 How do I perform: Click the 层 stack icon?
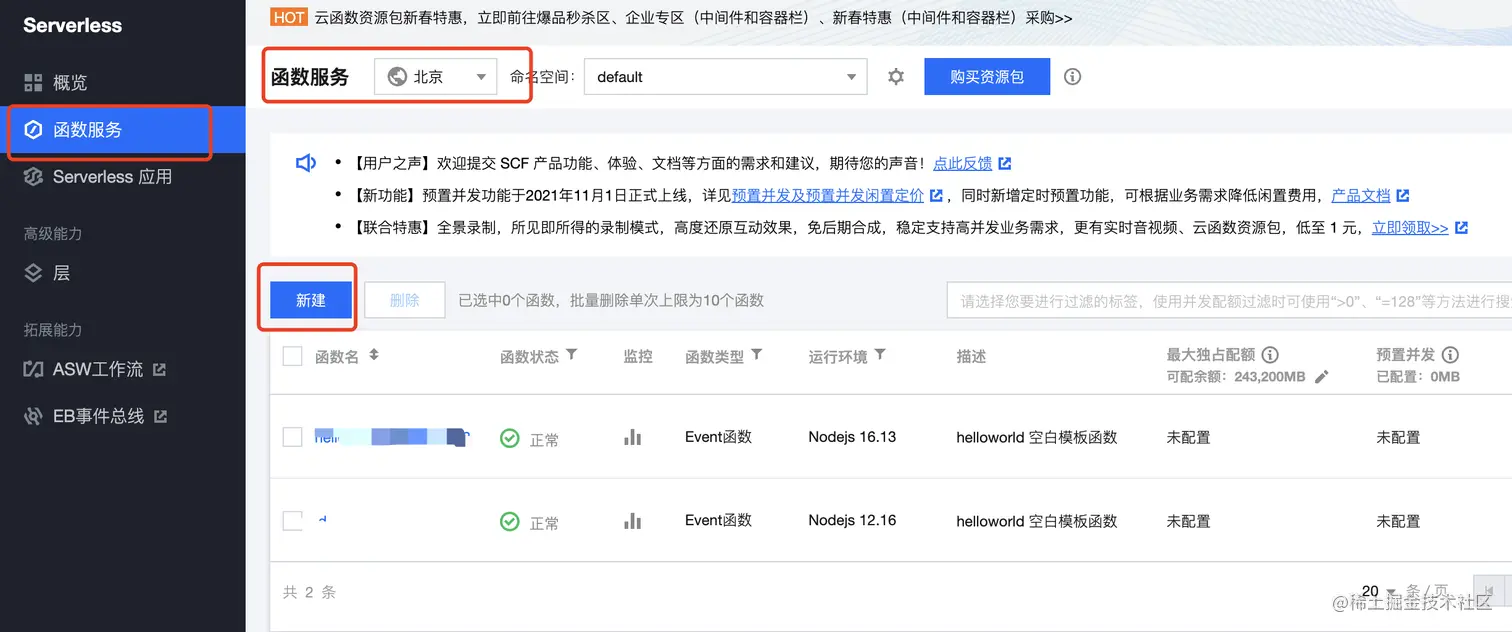33,273
